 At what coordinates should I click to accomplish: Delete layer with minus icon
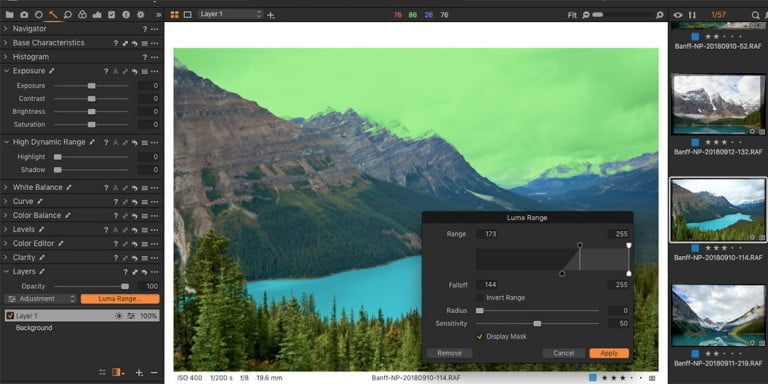(154, 373)
